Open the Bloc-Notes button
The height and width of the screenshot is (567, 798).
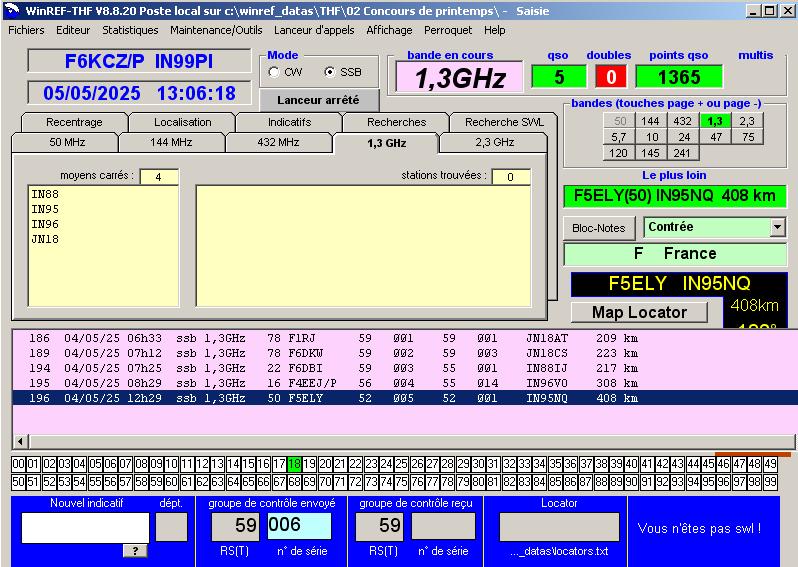[x=599, y=228]
